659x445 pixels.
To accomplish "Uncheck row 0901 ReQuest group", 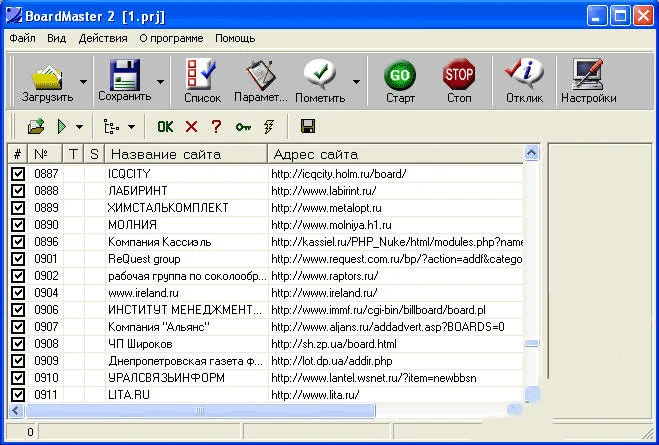I will pos(18,259).
